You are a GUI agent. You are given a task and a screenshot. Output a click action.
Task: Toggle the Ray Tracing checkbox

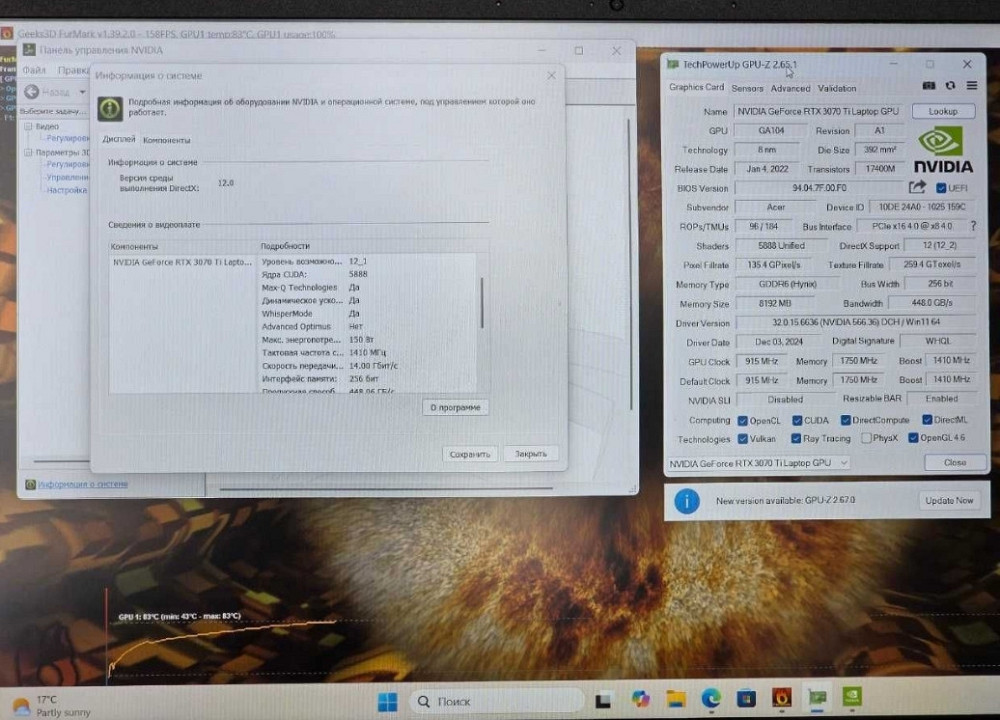[x=796, y=438]
